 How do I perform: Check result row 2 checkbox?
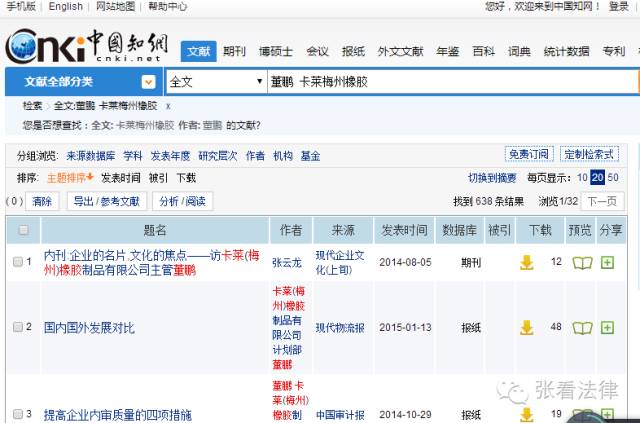18,327
